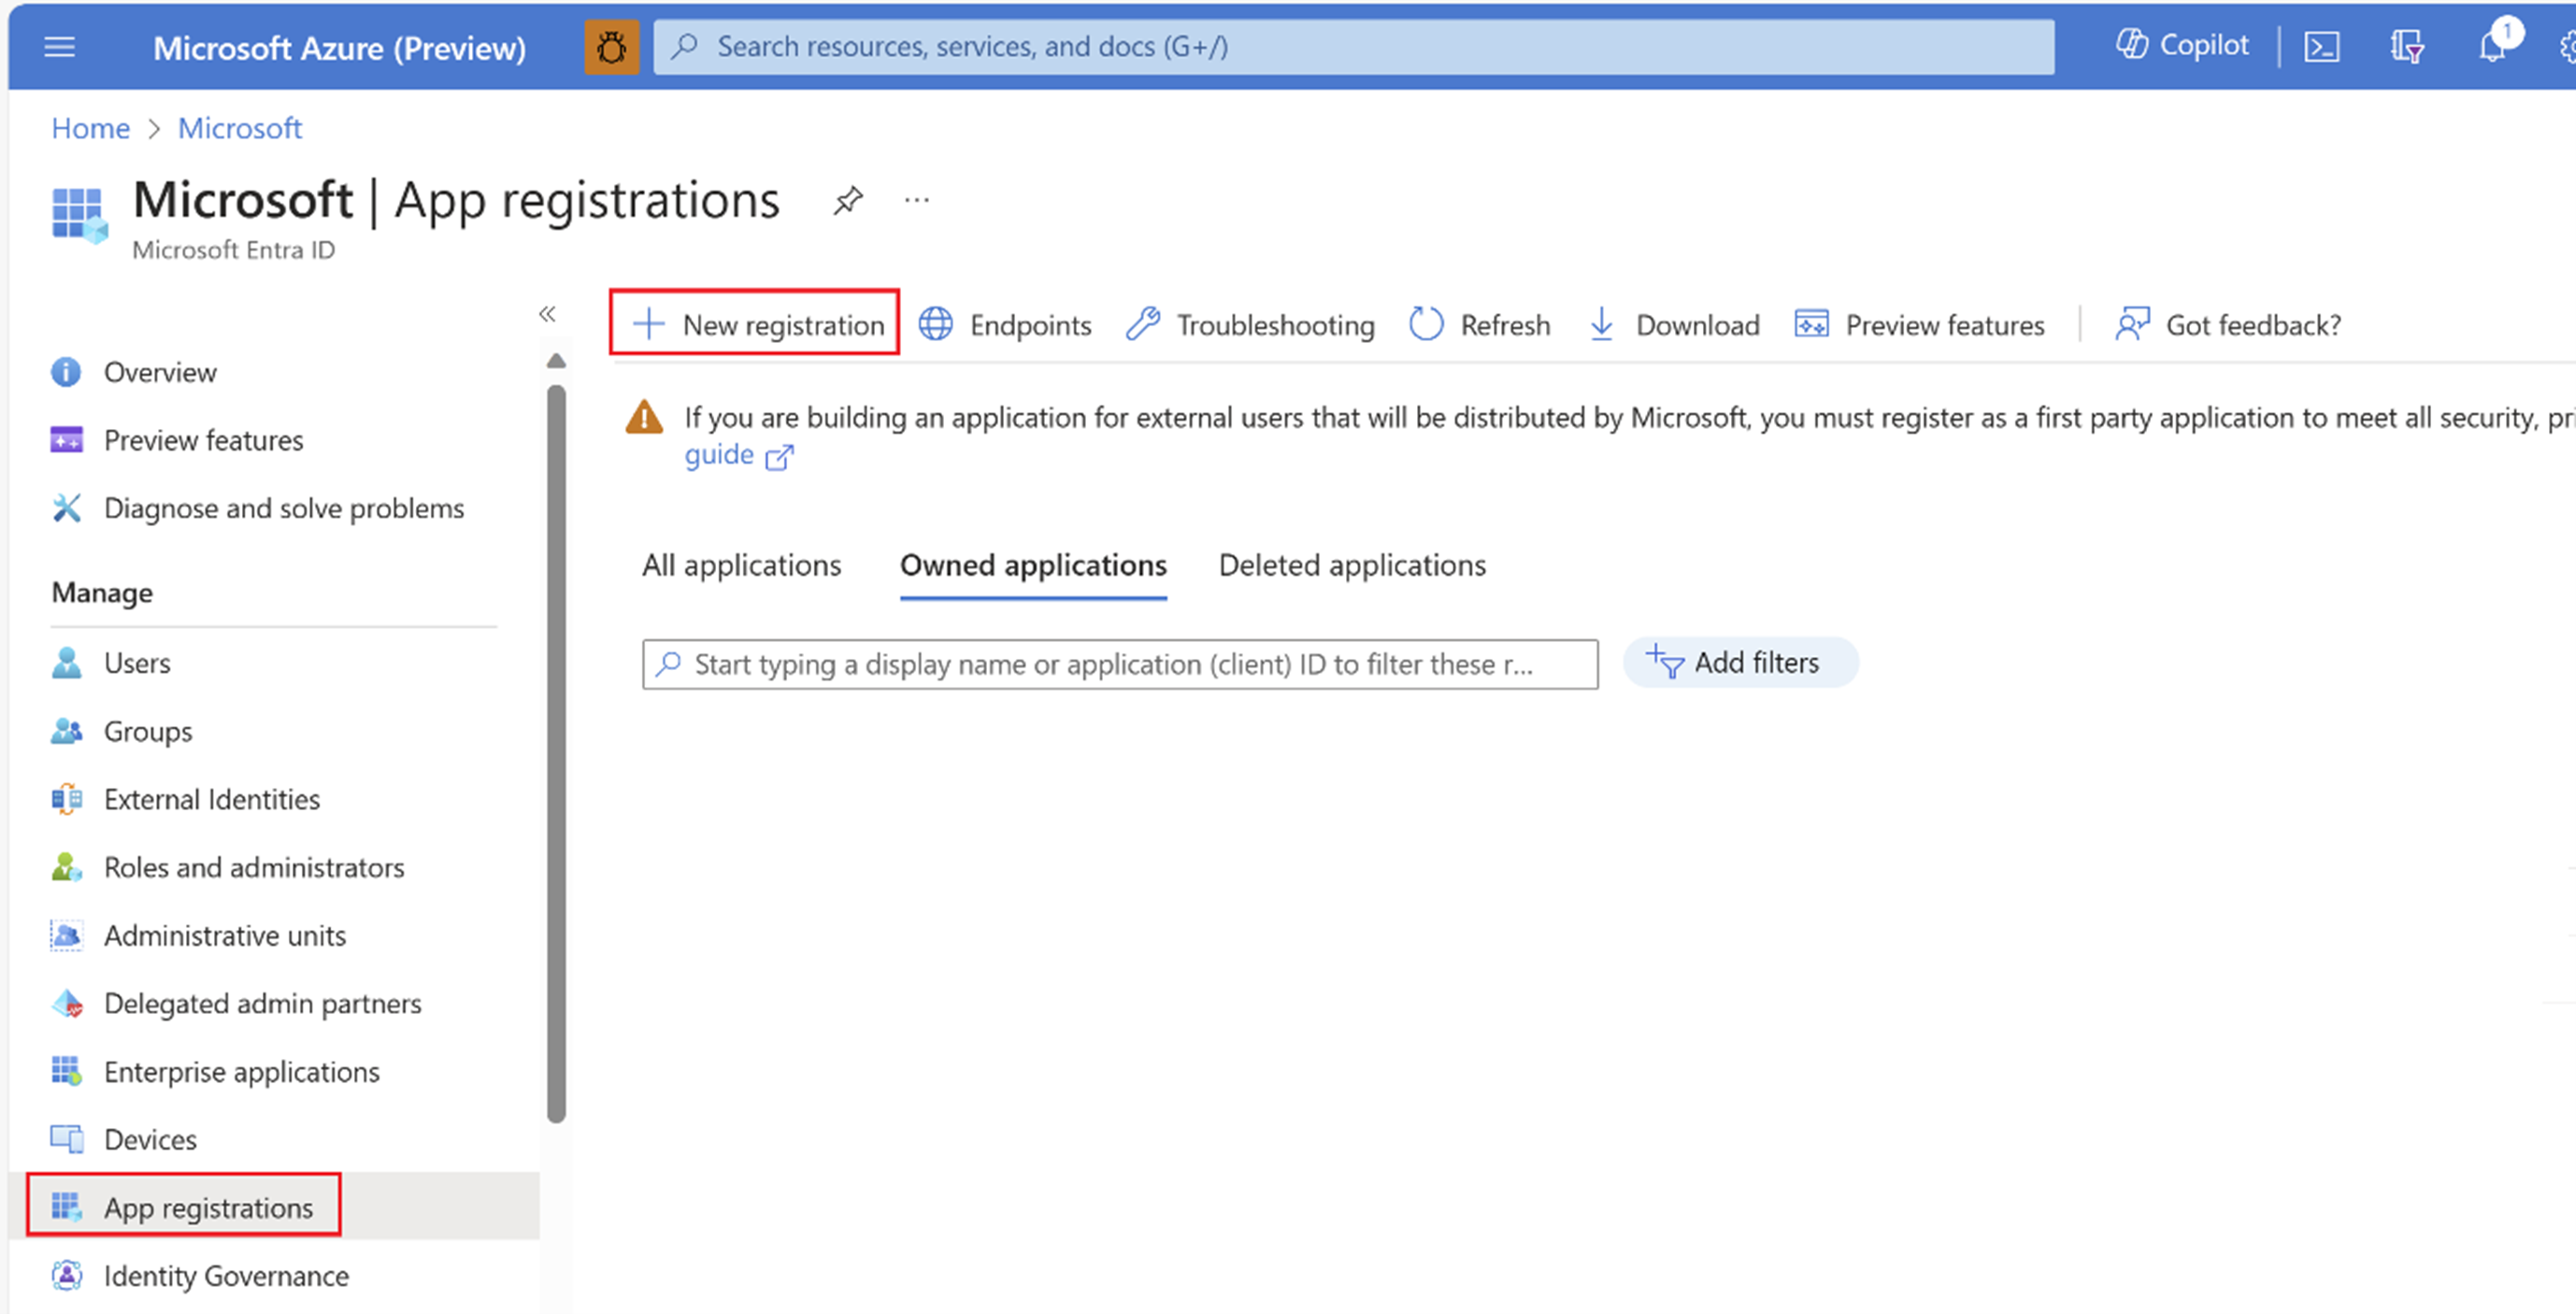Click Add filters button

tap(1739, 663)
